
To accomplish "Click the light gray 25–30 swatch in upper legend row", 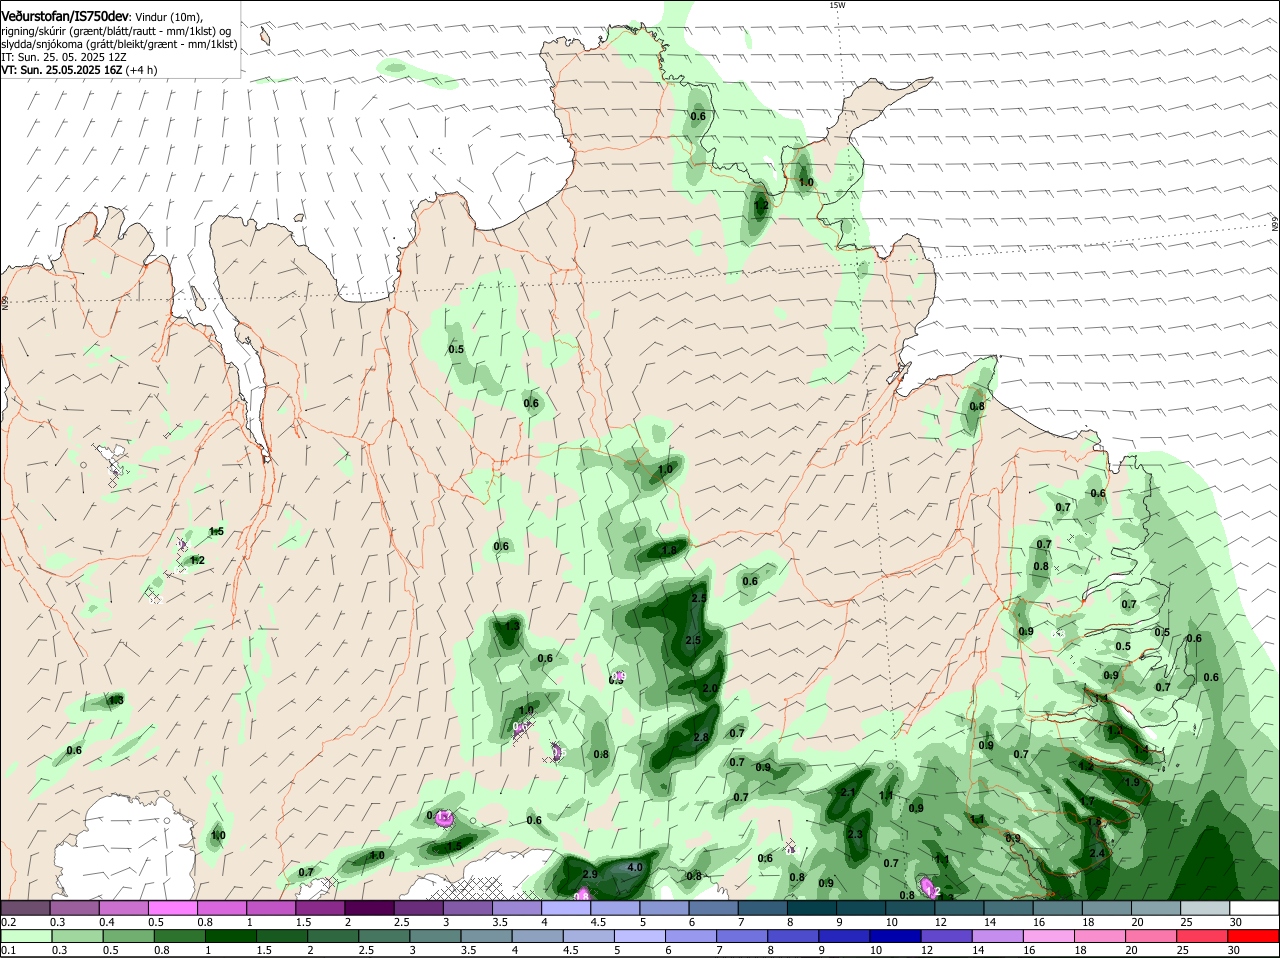I will [x=1205, y=908].
